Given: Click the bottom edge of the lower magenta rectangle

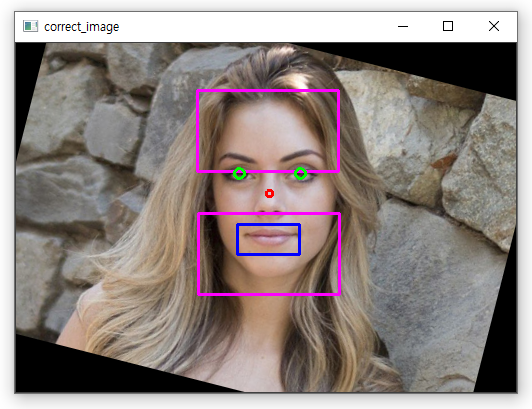Looking at the screenshot, I should pos(269,294).
